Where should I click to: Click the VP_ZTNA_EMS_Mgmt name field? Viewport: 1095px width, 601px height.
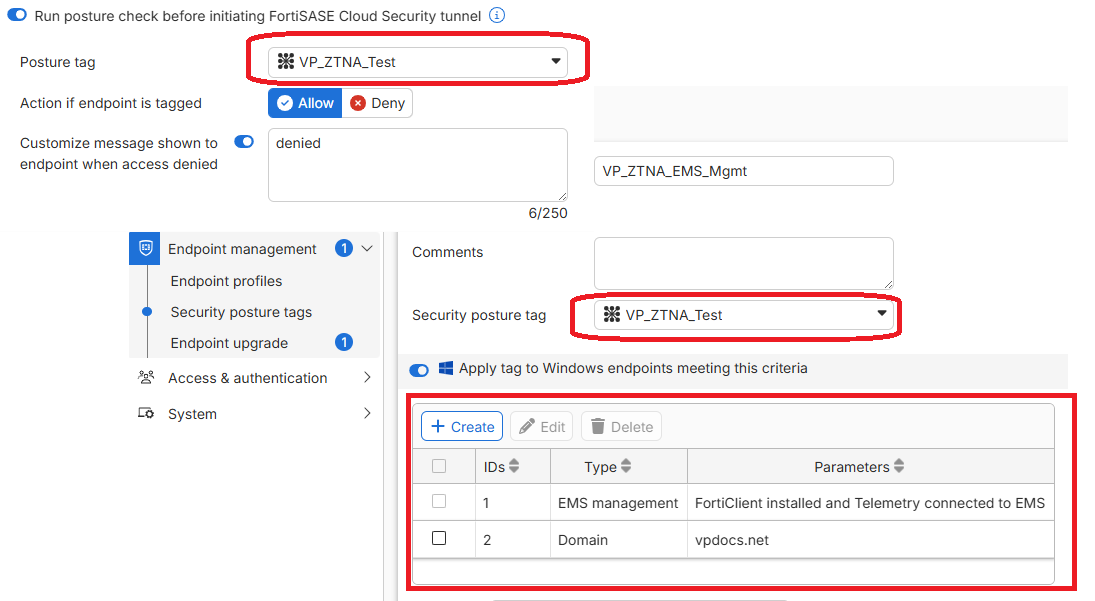744,171
